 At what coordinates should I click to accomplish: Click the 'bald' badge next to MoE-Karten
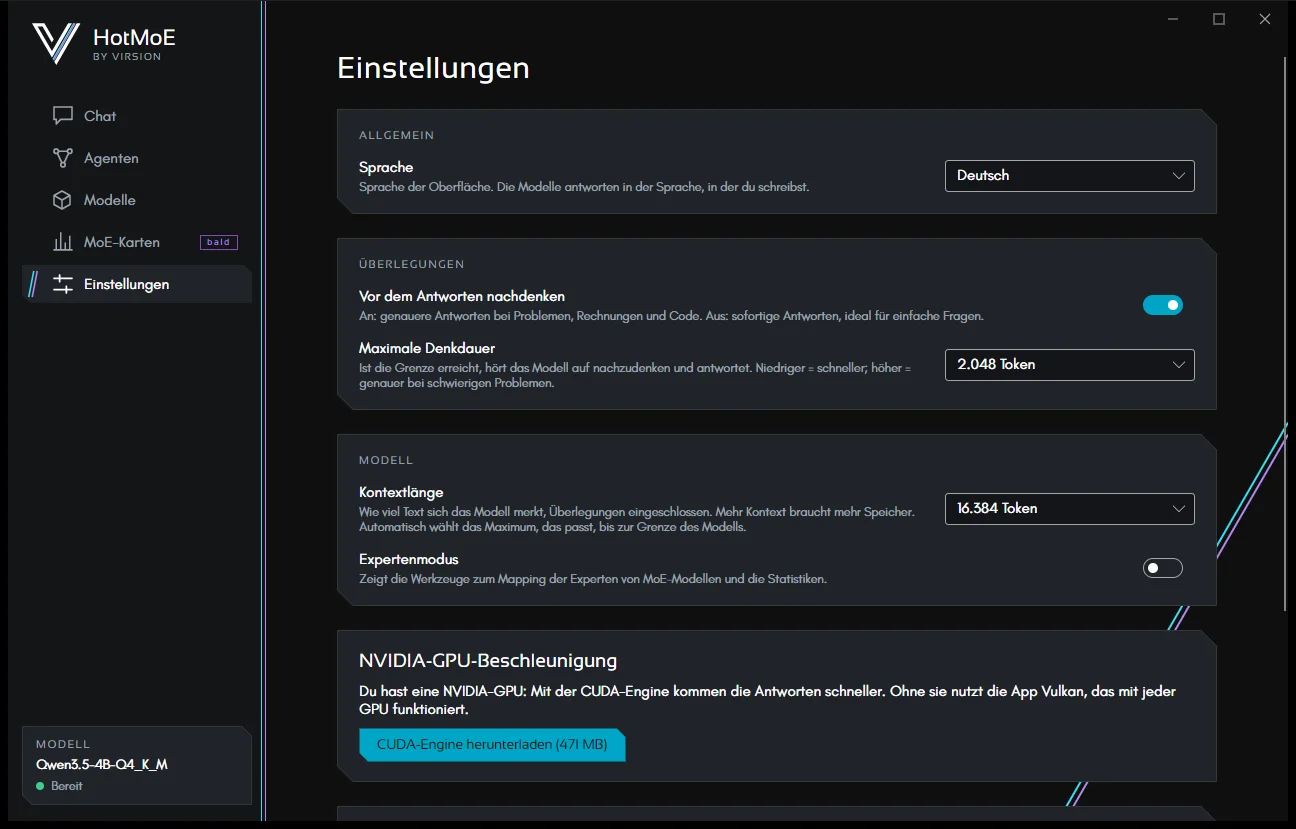[x=219, y=242]
